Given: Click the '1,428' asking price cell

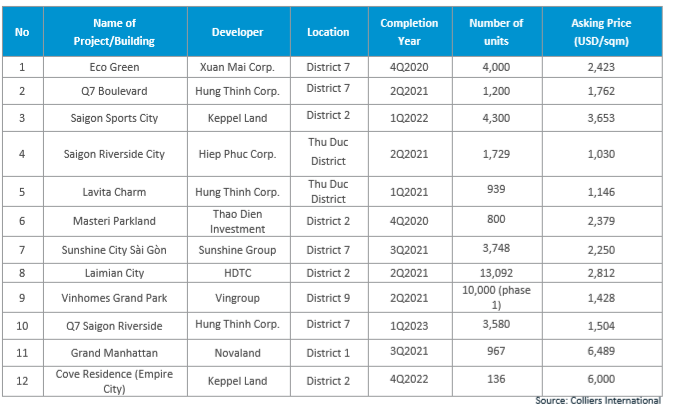Looking at the screenshot, I should (x=602, y=298).
